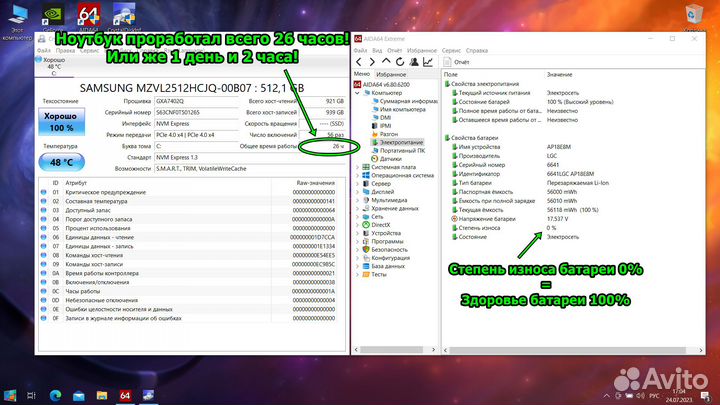Click the forward arrow in AIDA64 toolbar

tap(372, 62)
